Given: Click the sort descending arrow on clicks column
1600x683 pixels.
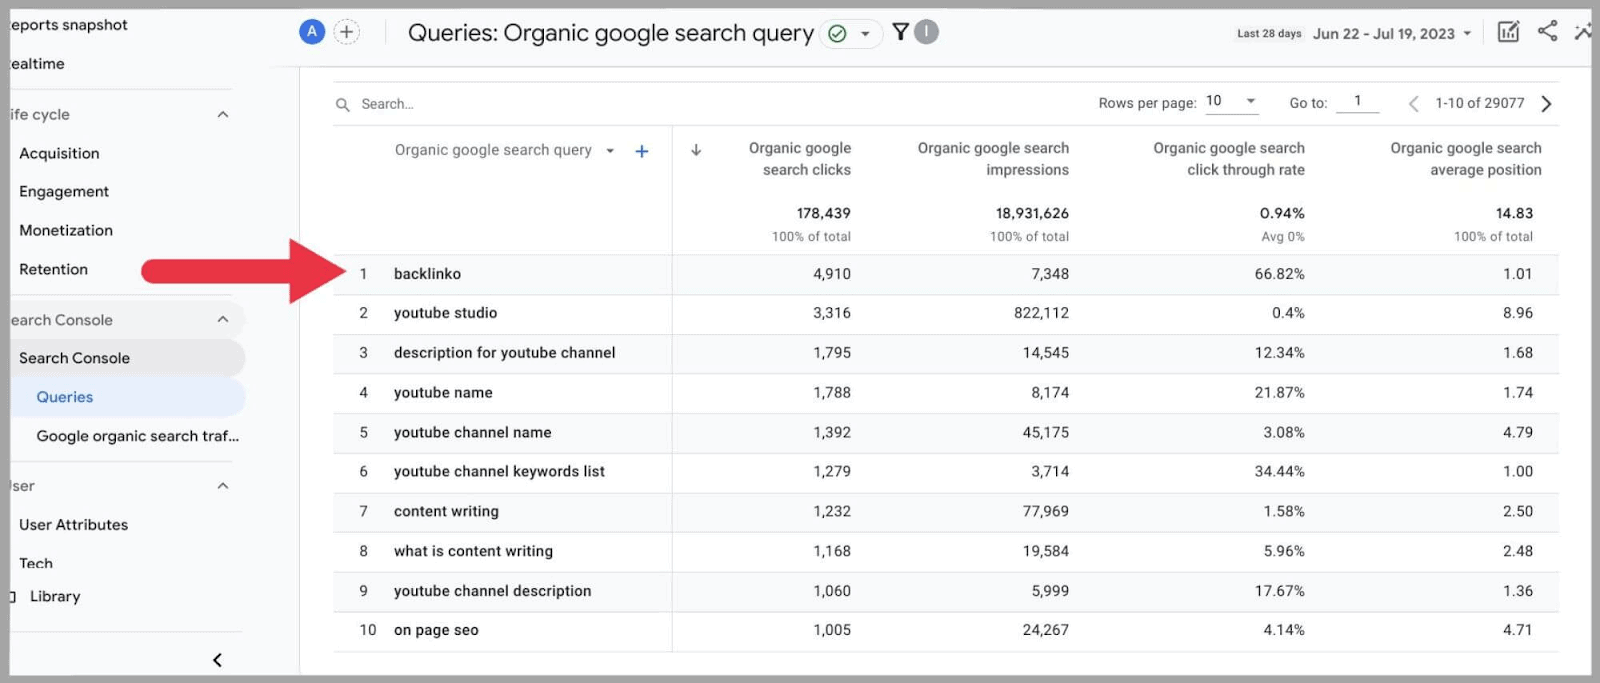Looking at the screenshot, I should click(696, 150).
